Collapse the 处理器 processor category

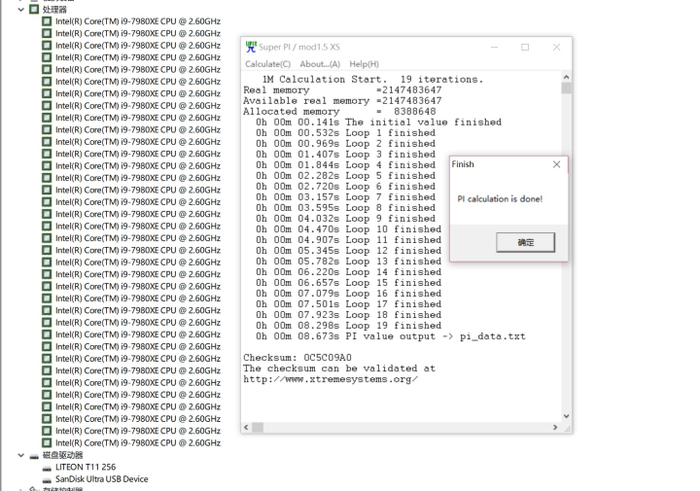pos(21,9)
